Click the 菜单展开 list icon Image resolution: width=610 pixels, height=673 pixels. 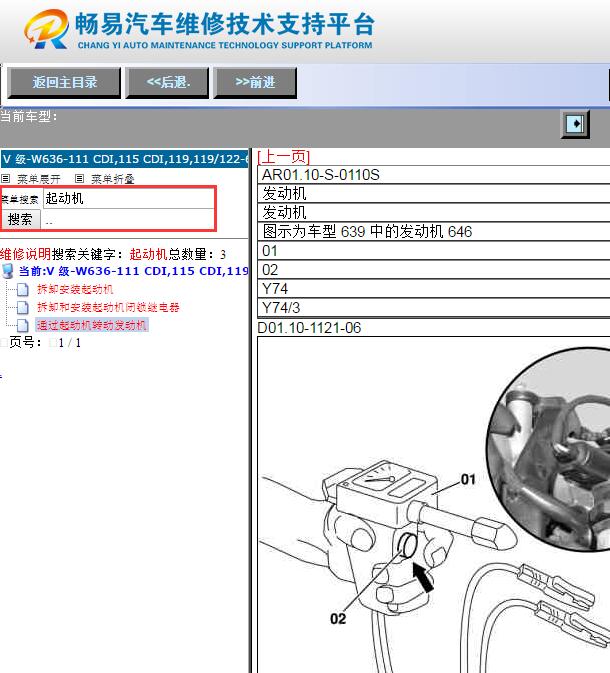pyautogui.click(x=6, y=179)
